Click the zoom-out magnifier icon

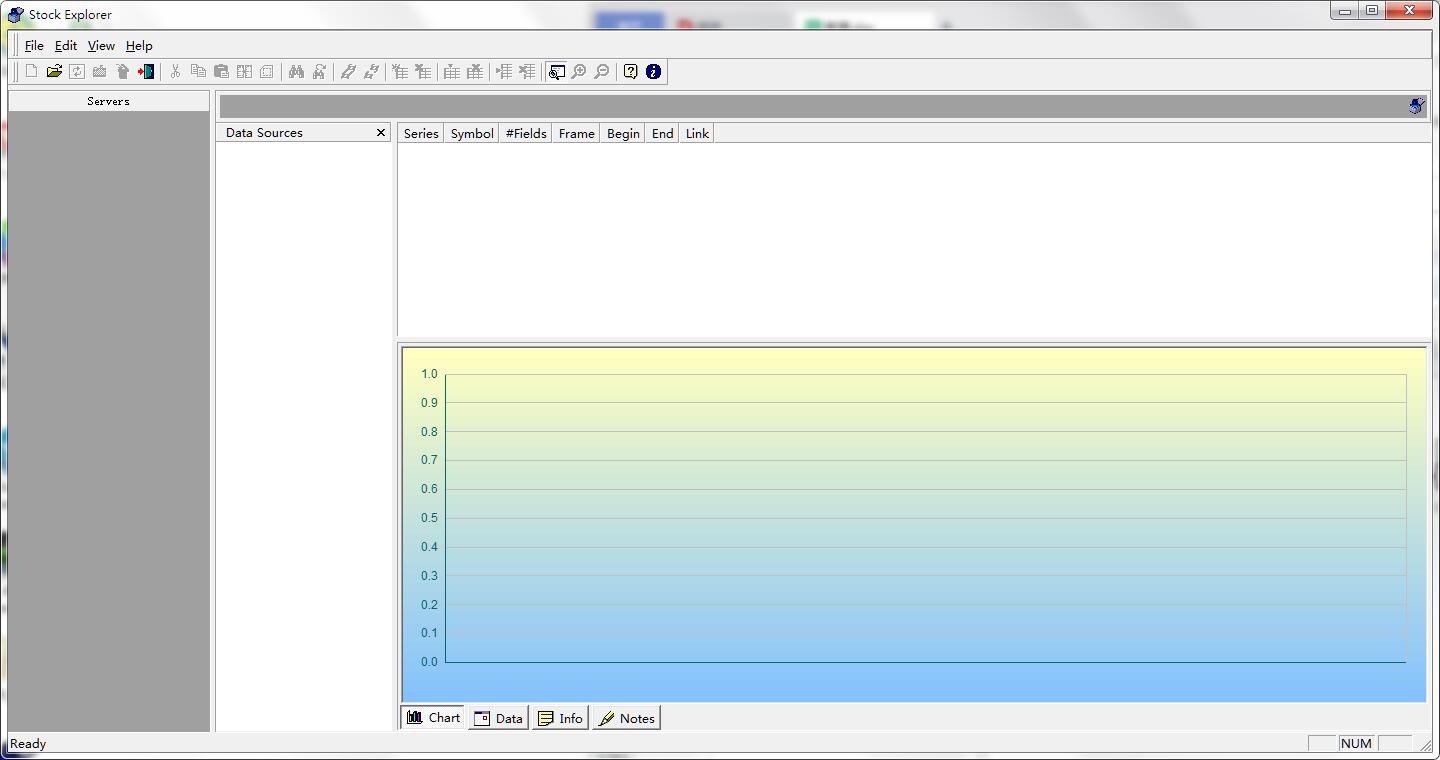[x=602, y=72]
